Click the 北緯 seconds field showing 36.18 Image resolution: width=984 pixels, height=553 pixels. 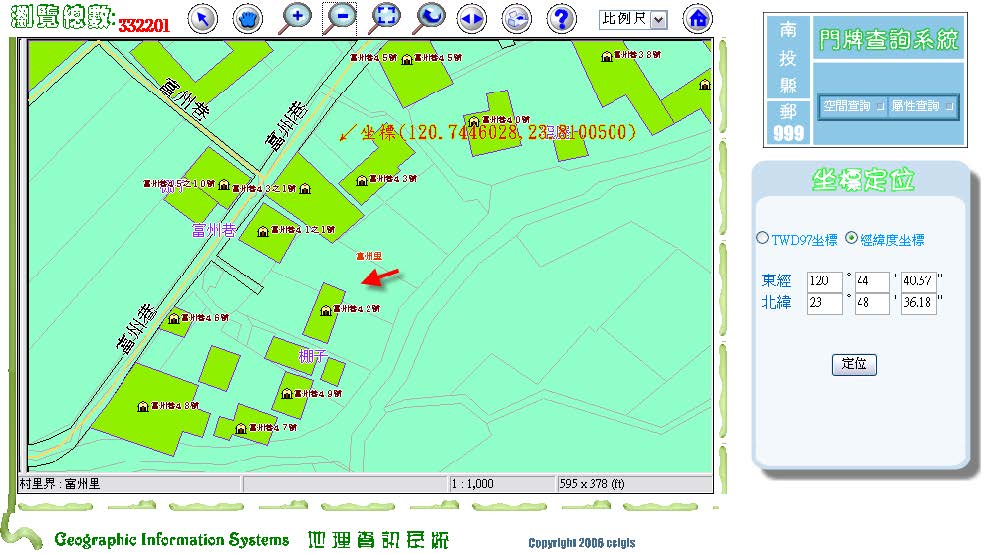918,303
